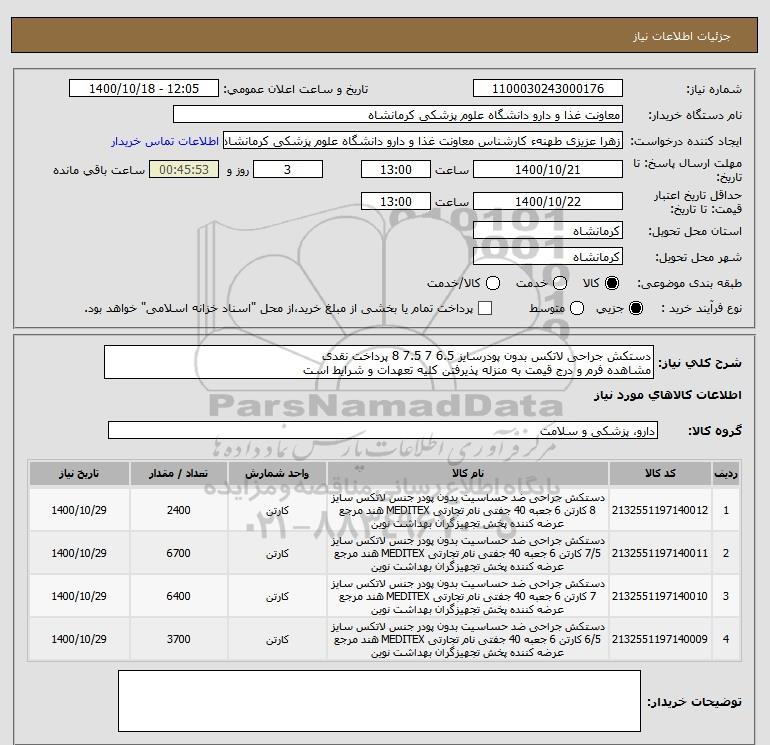Click the شماره نیاز field 1100030243000176

click(x=548, y=89)
